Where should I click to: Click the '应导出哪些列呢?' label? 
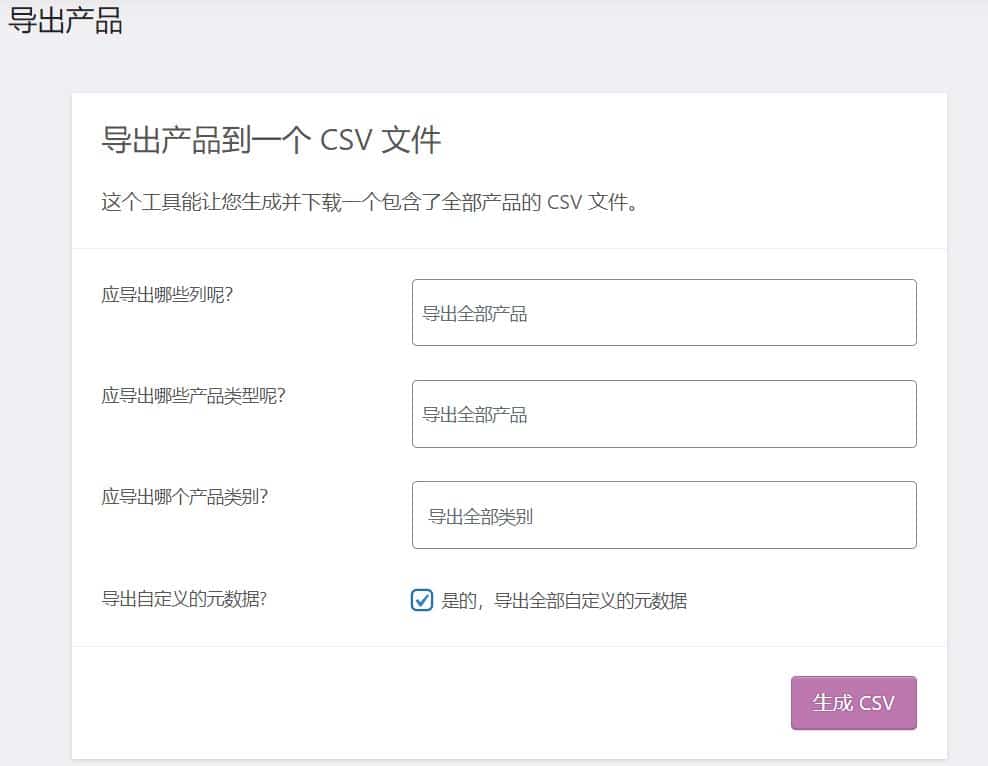coord(167,294)
